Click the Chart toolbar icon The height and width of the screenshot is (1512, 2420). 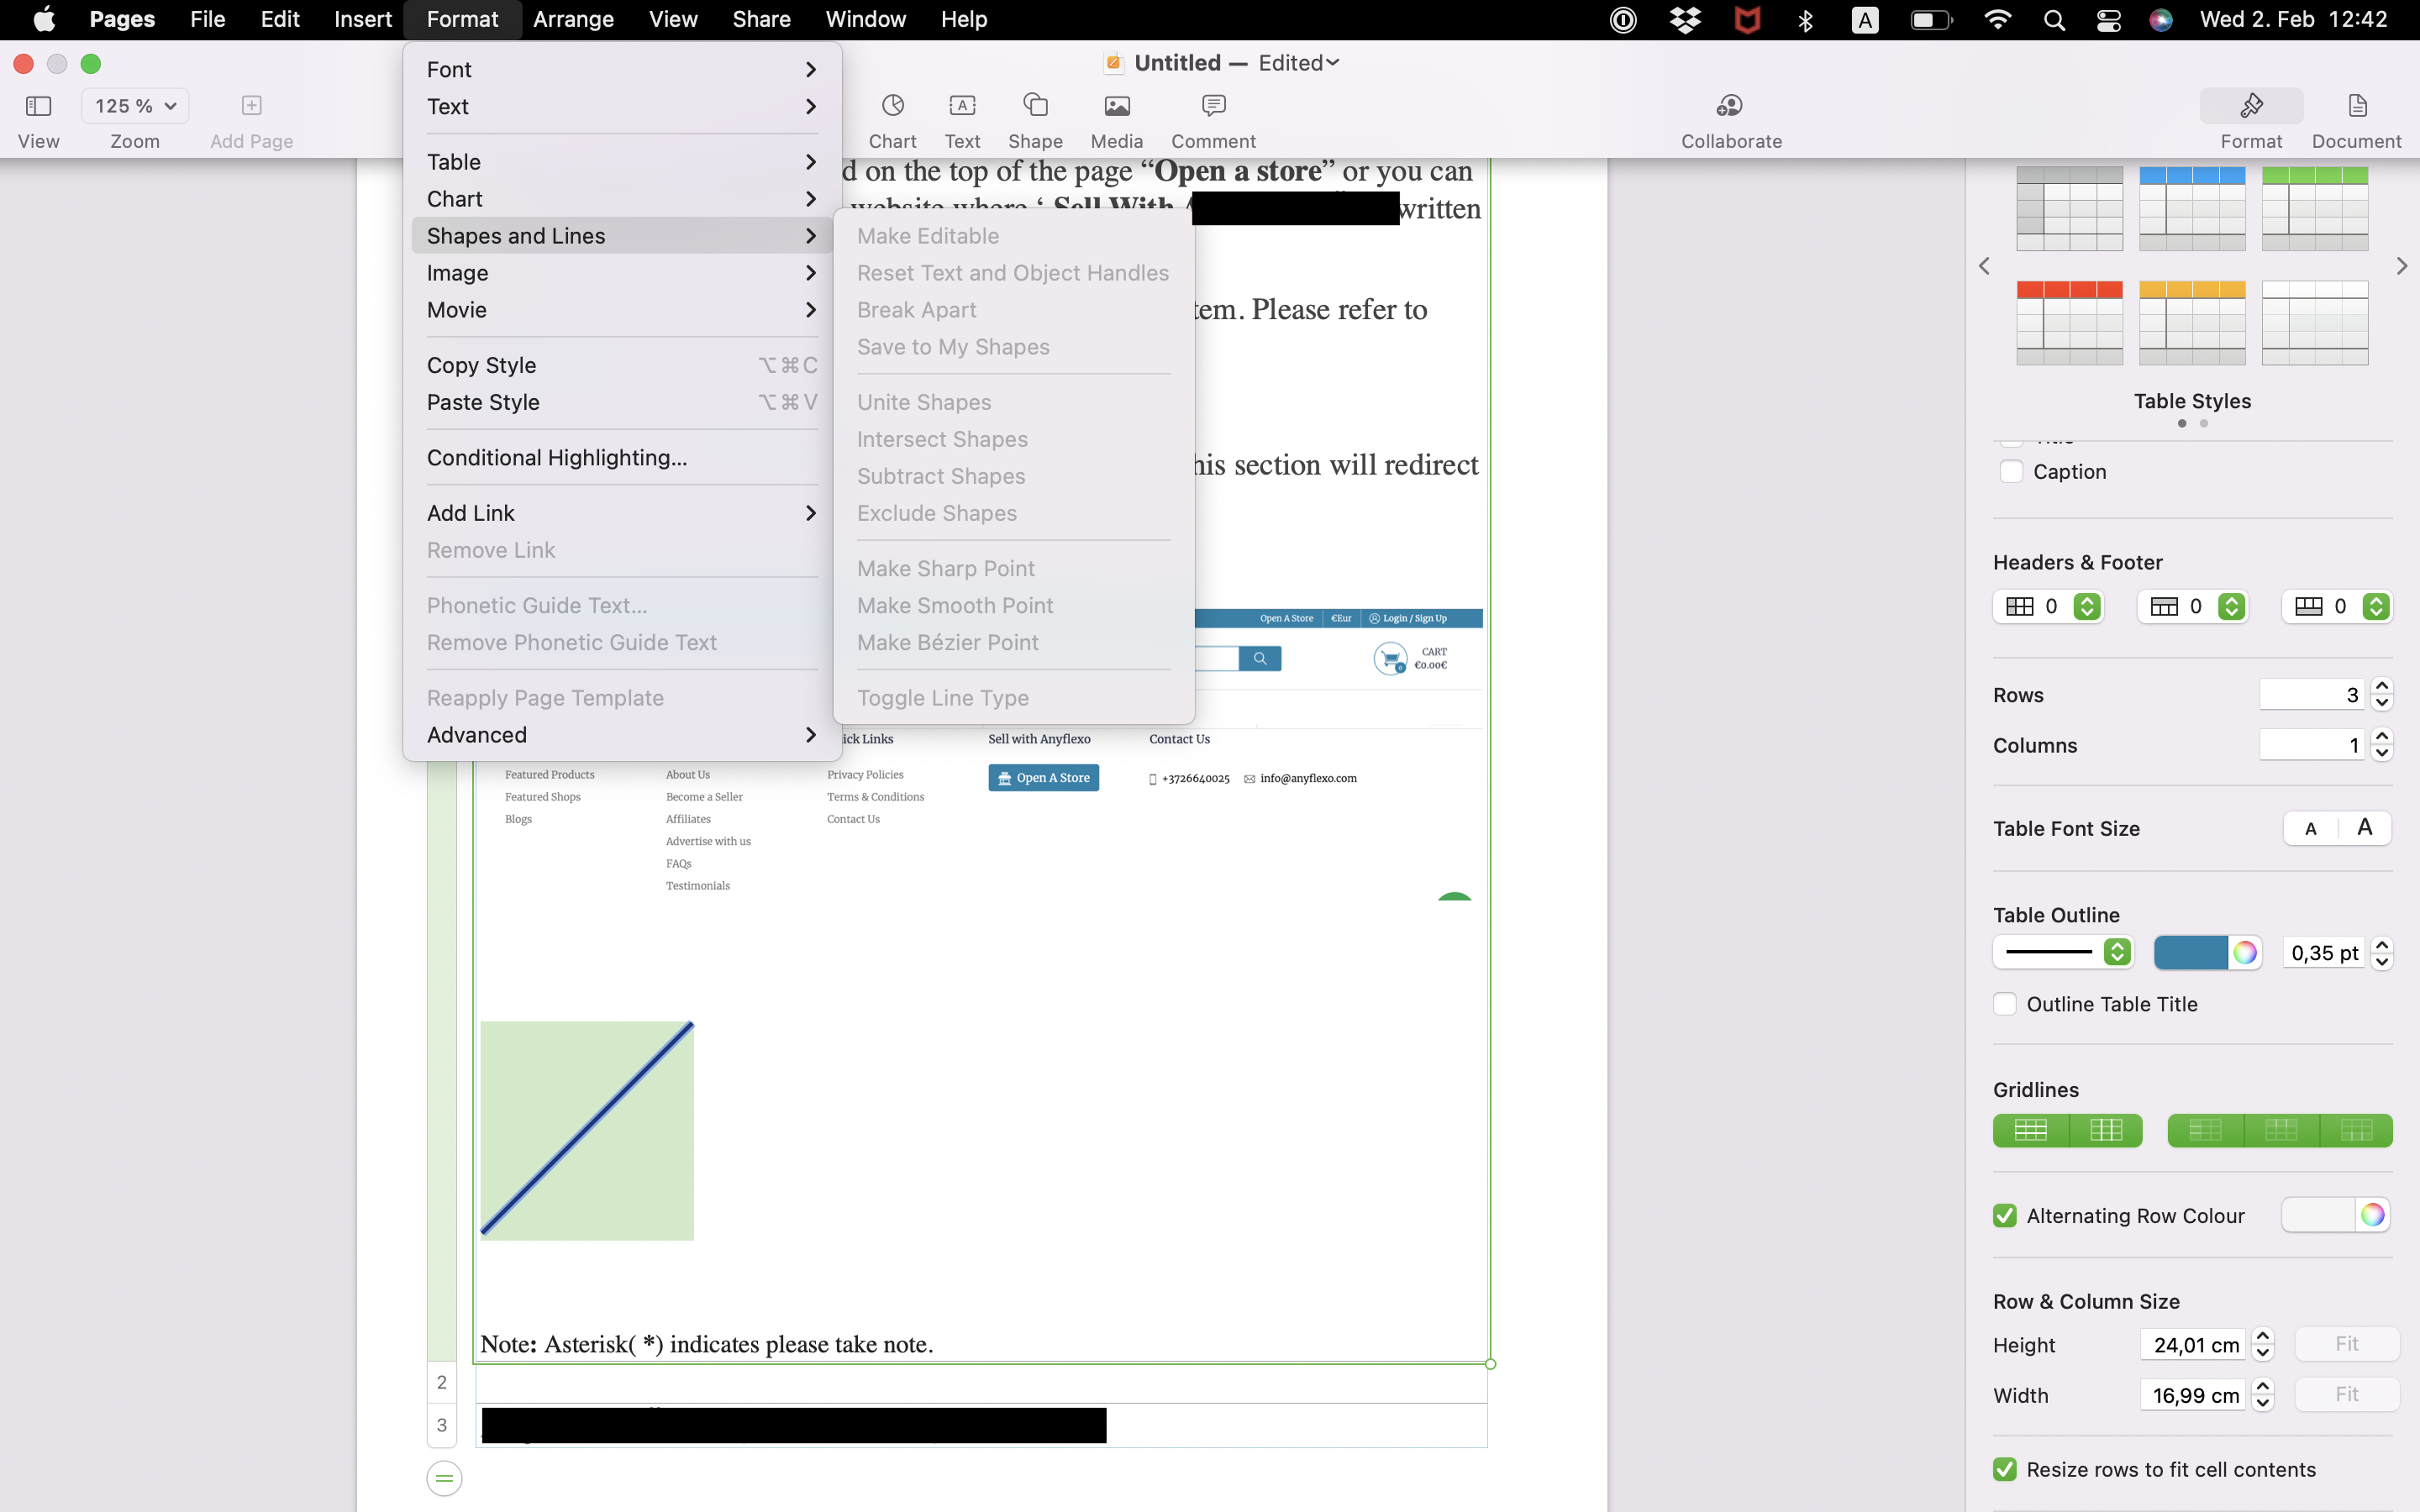892,106
